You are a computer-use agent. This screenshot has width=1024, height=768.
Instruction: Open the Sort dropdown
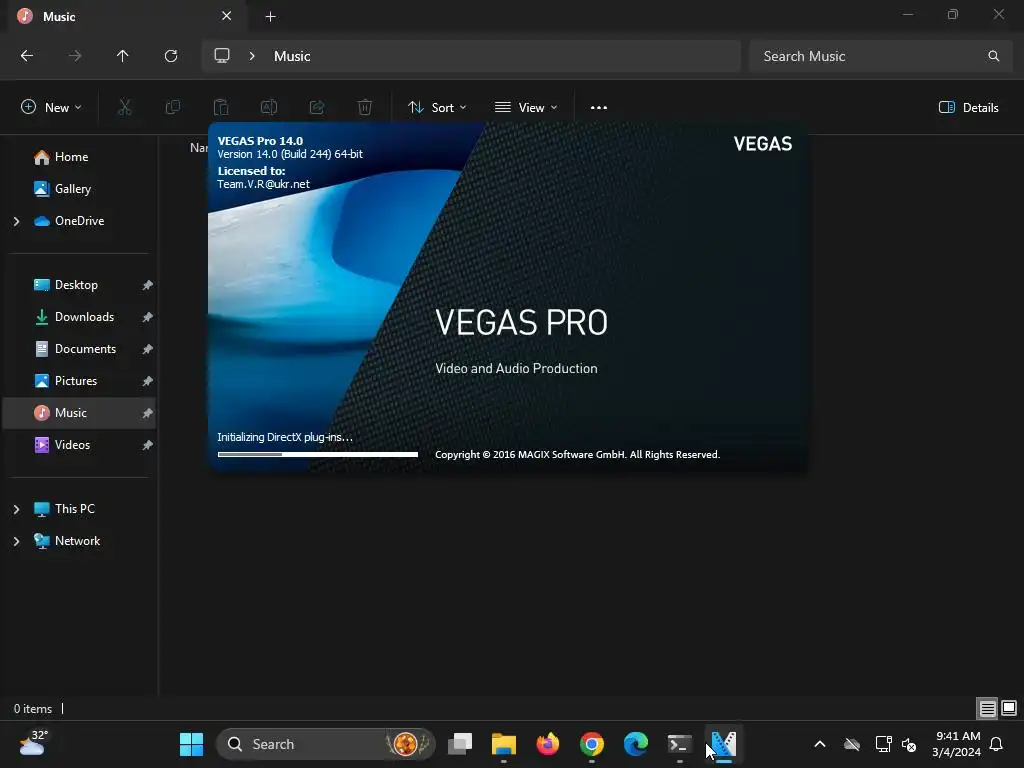click(437, 107)
